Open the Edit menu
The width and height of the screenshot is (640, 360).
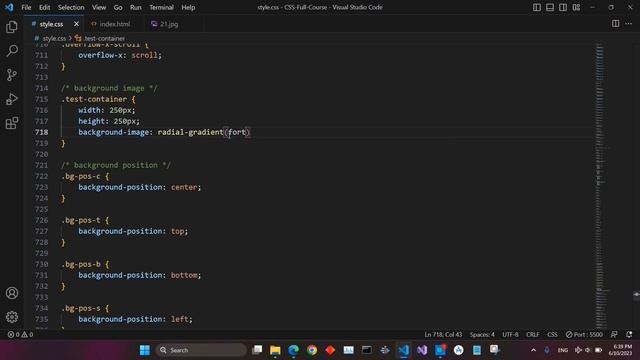pos(44,7)
